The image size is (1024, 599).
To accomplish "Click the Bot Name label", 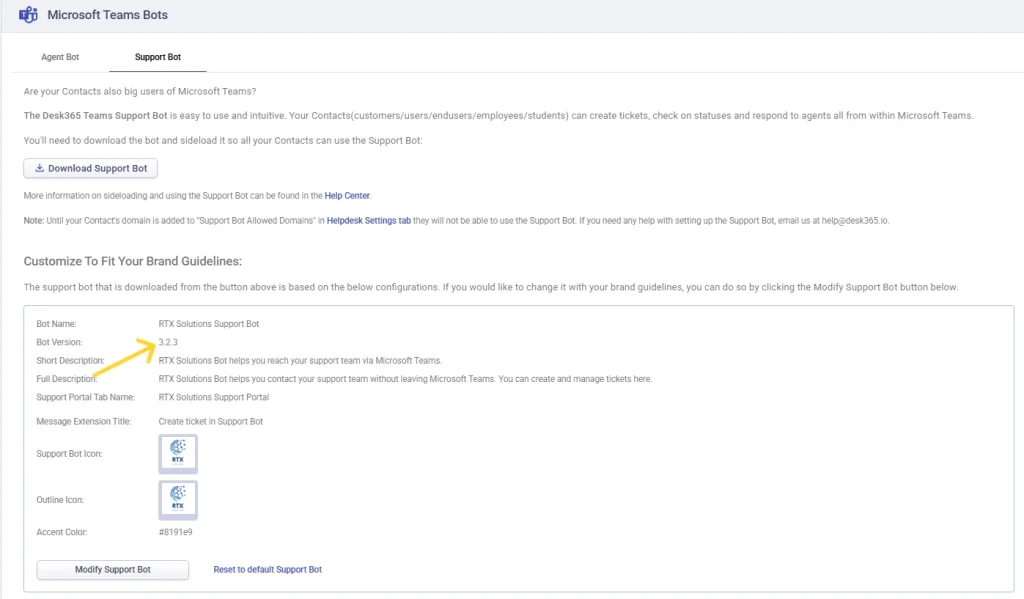I will [x=56, y=323].
